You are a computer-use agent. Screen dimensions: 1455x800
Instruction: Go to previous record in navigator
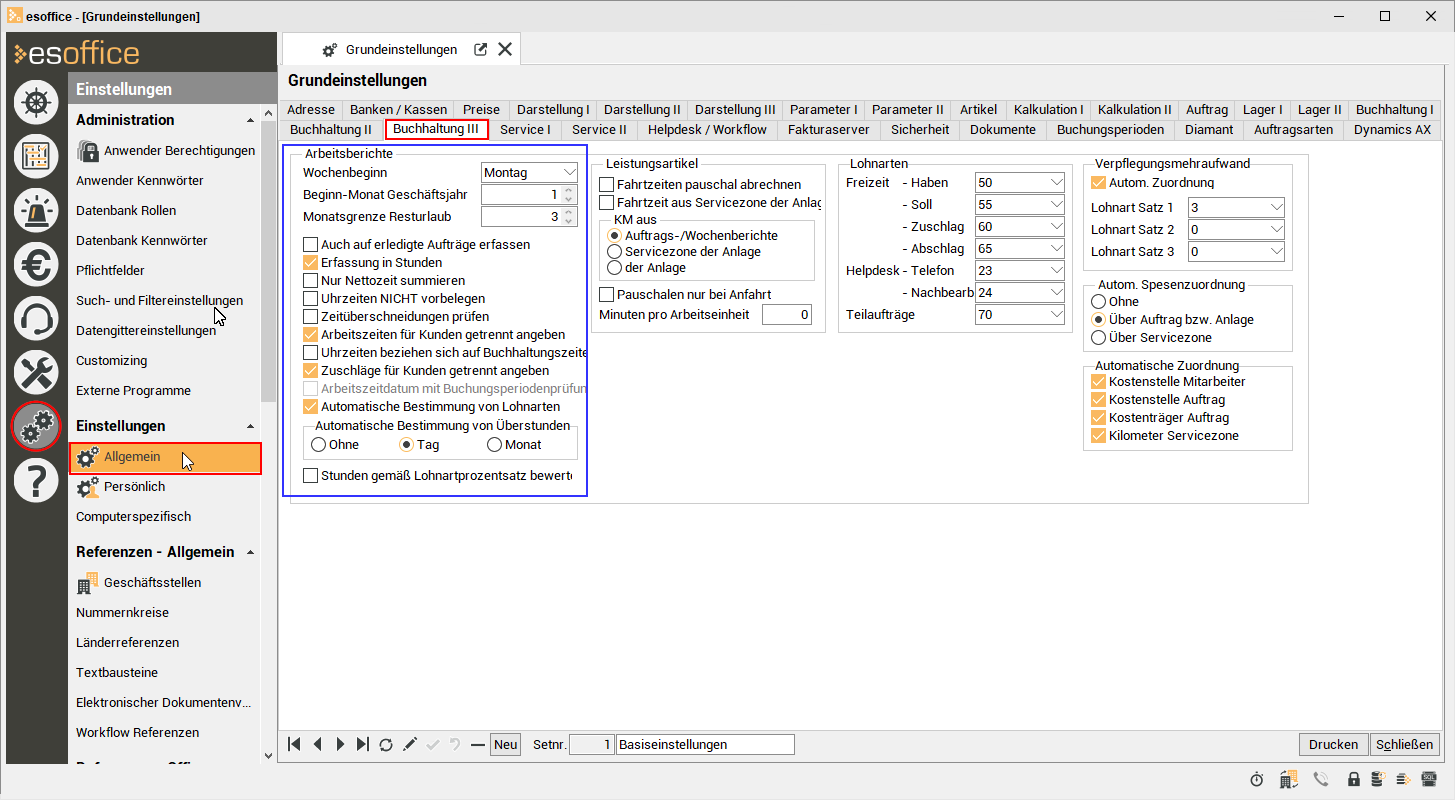point(317,744)
